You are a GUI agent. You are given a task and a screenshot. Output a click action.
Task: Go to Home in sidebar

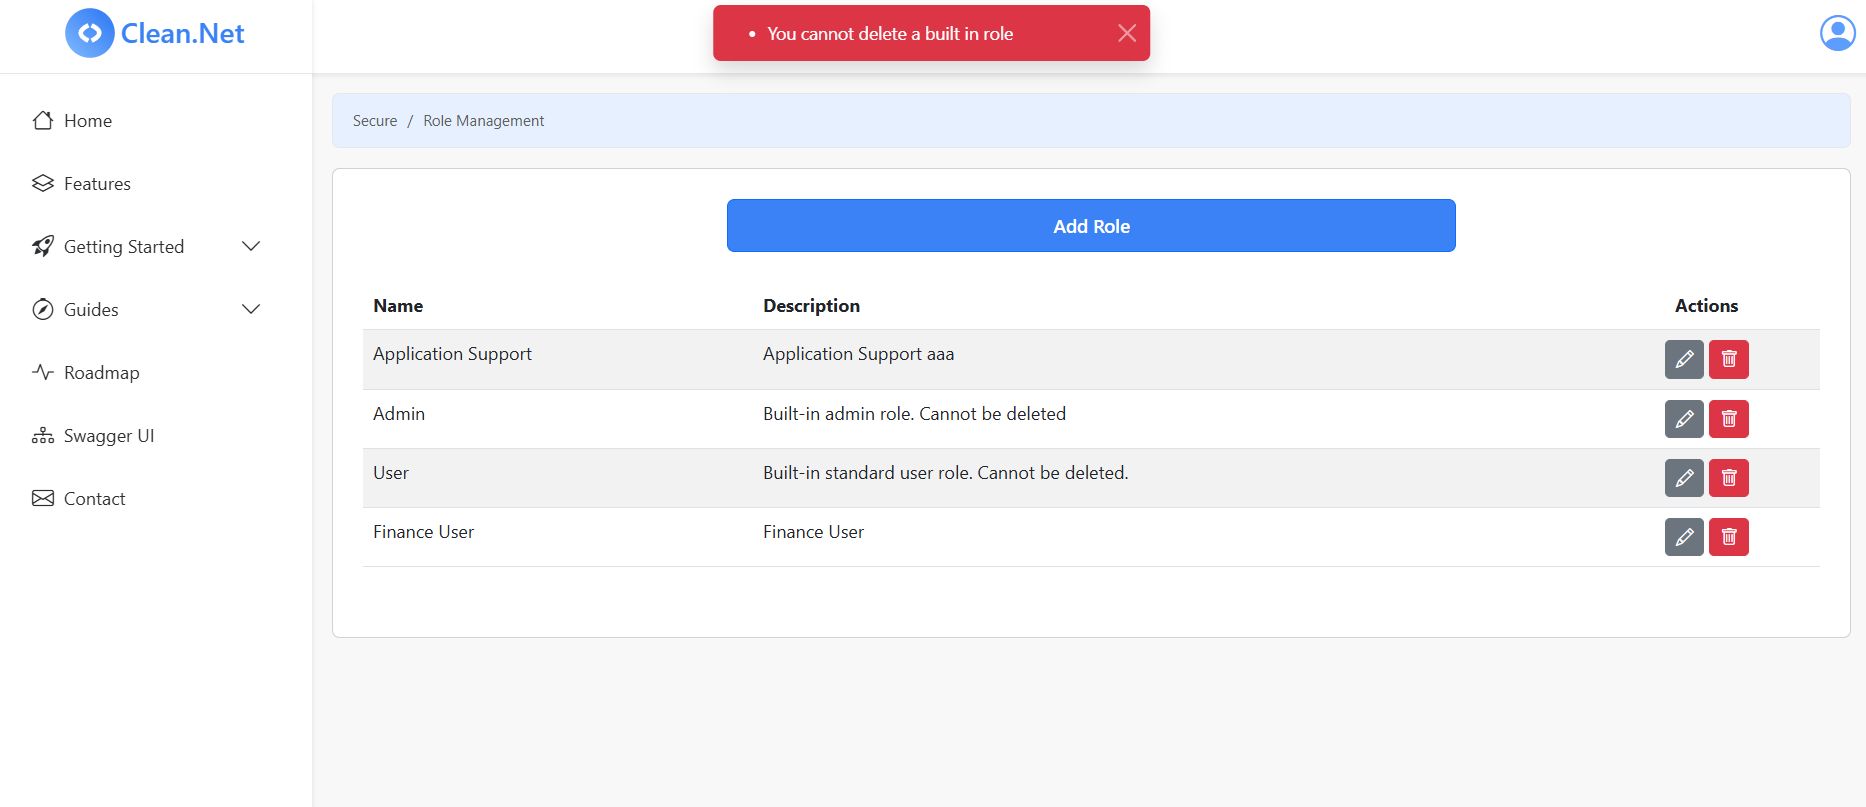87,121
